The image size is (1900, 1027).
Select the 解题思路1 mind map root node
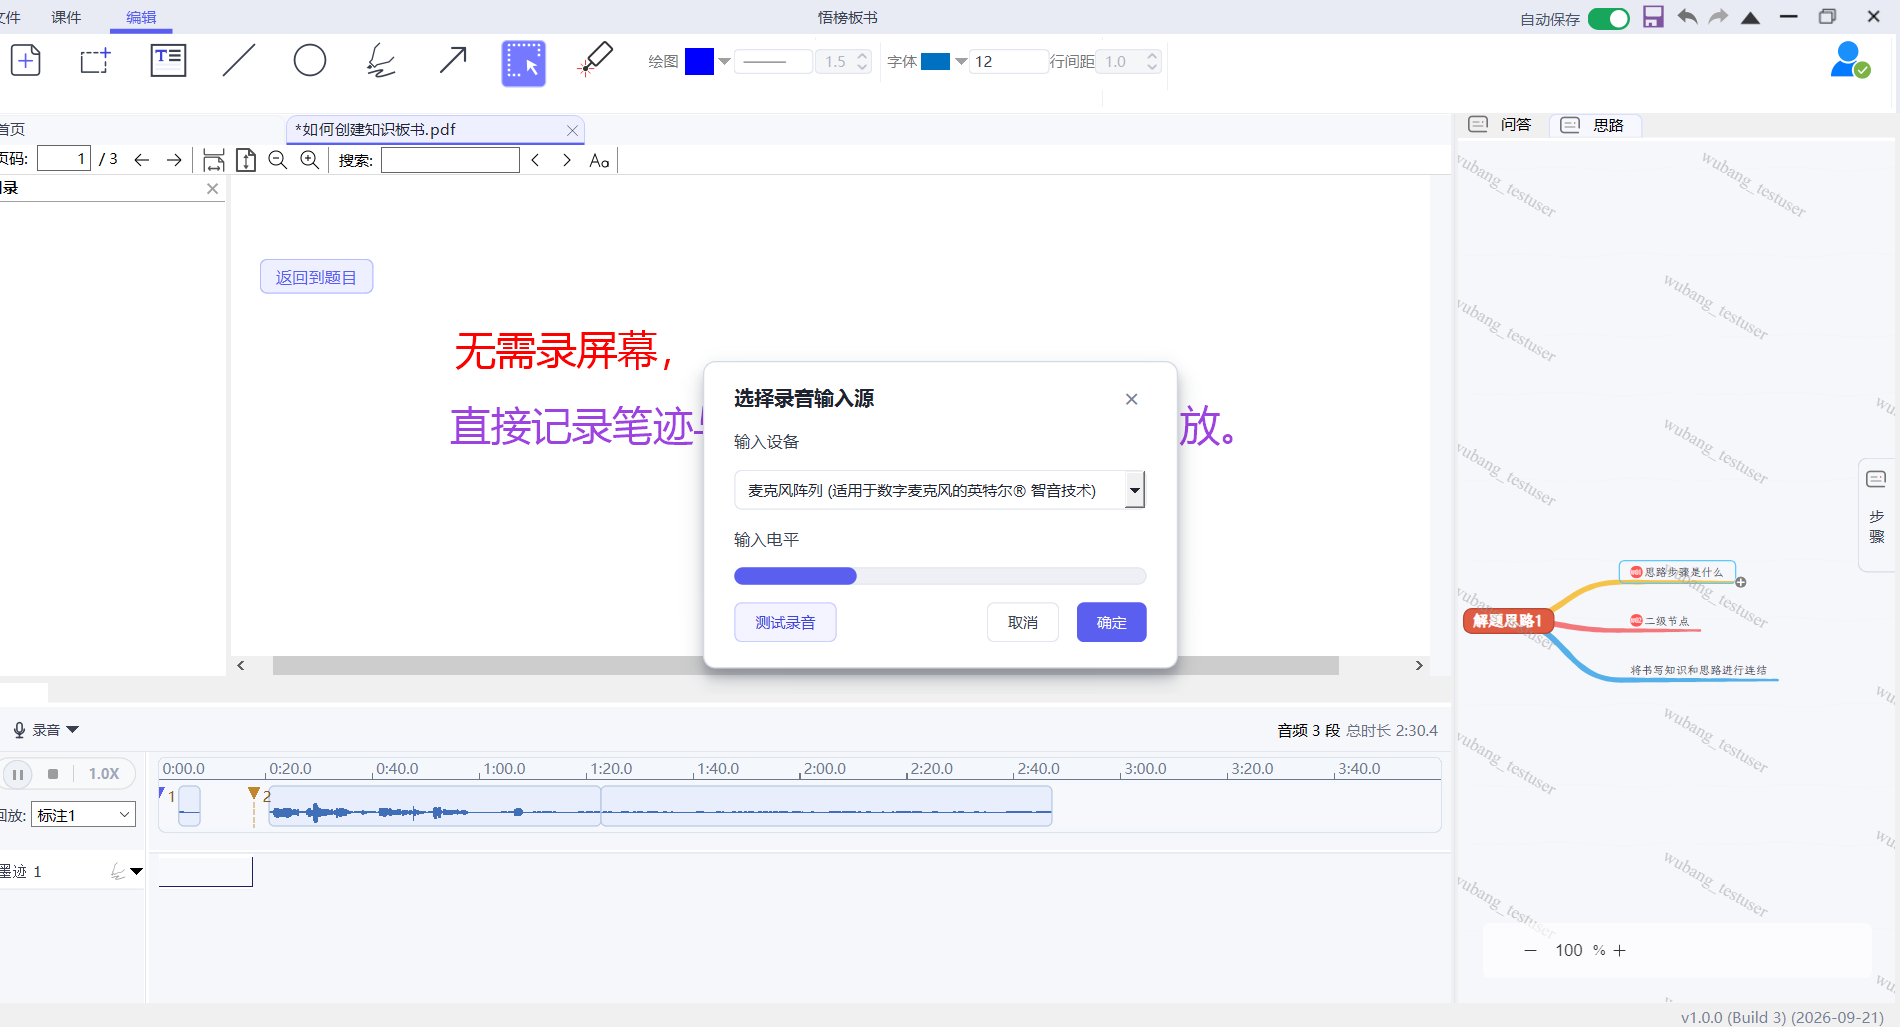point(1507,621)
